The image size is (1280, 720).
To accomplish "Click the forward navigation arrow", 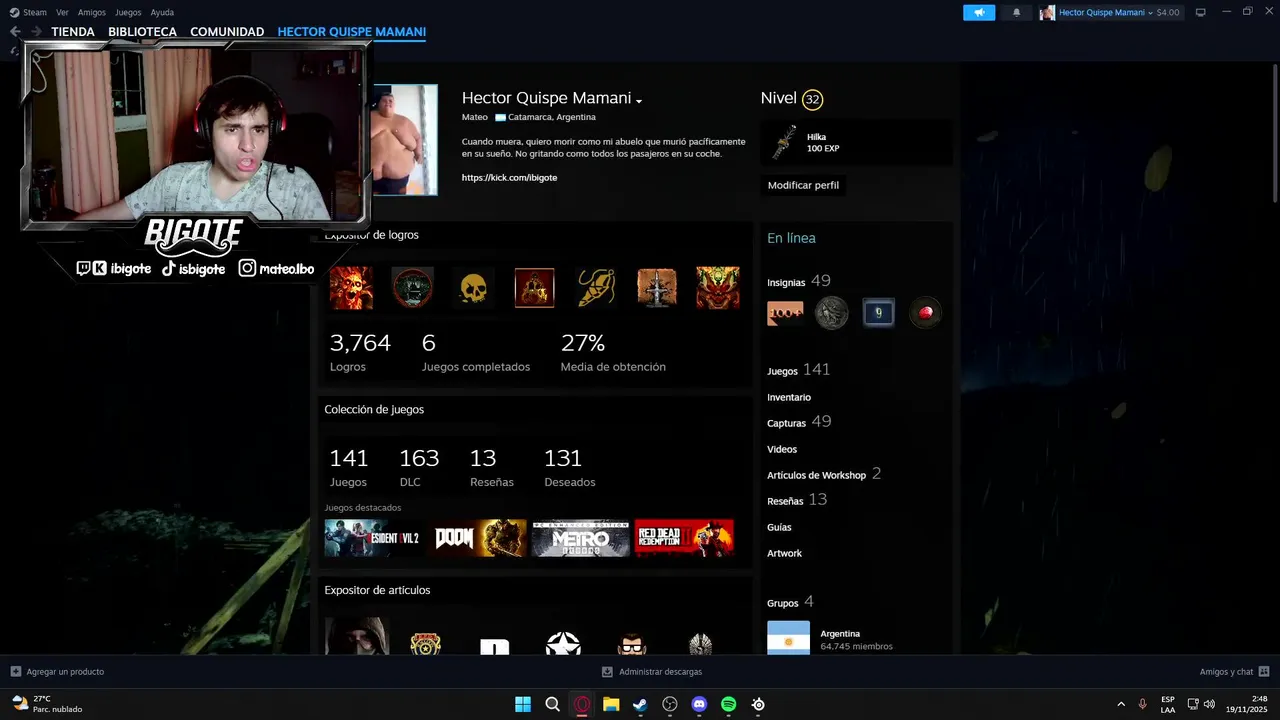I will tap(36, 32).
